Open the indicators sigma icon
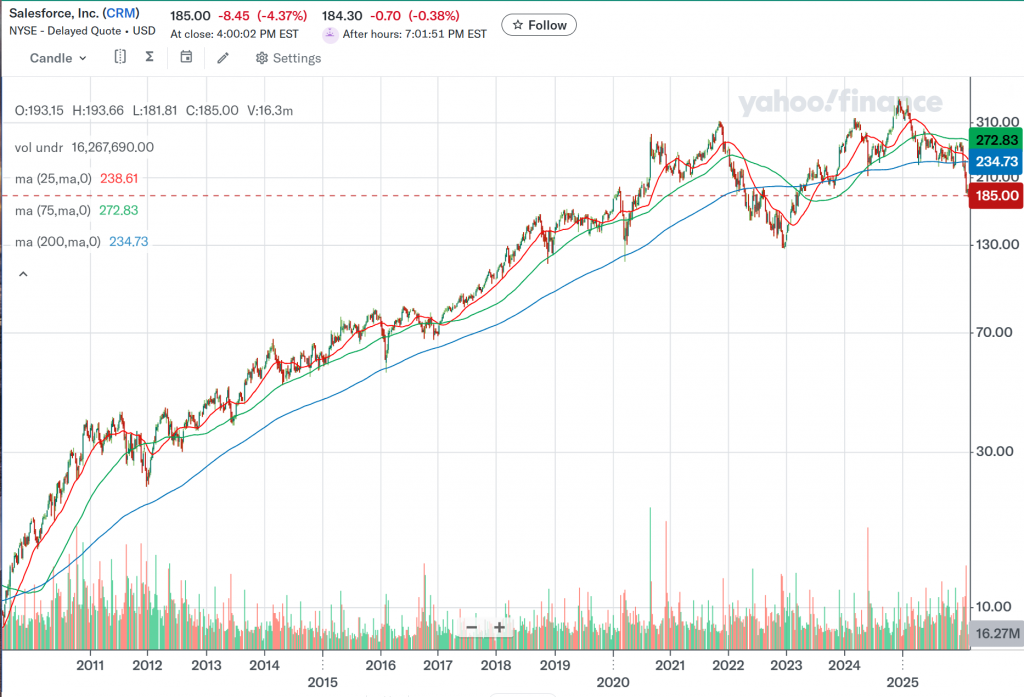1024x697 pixels. point(149,57)
